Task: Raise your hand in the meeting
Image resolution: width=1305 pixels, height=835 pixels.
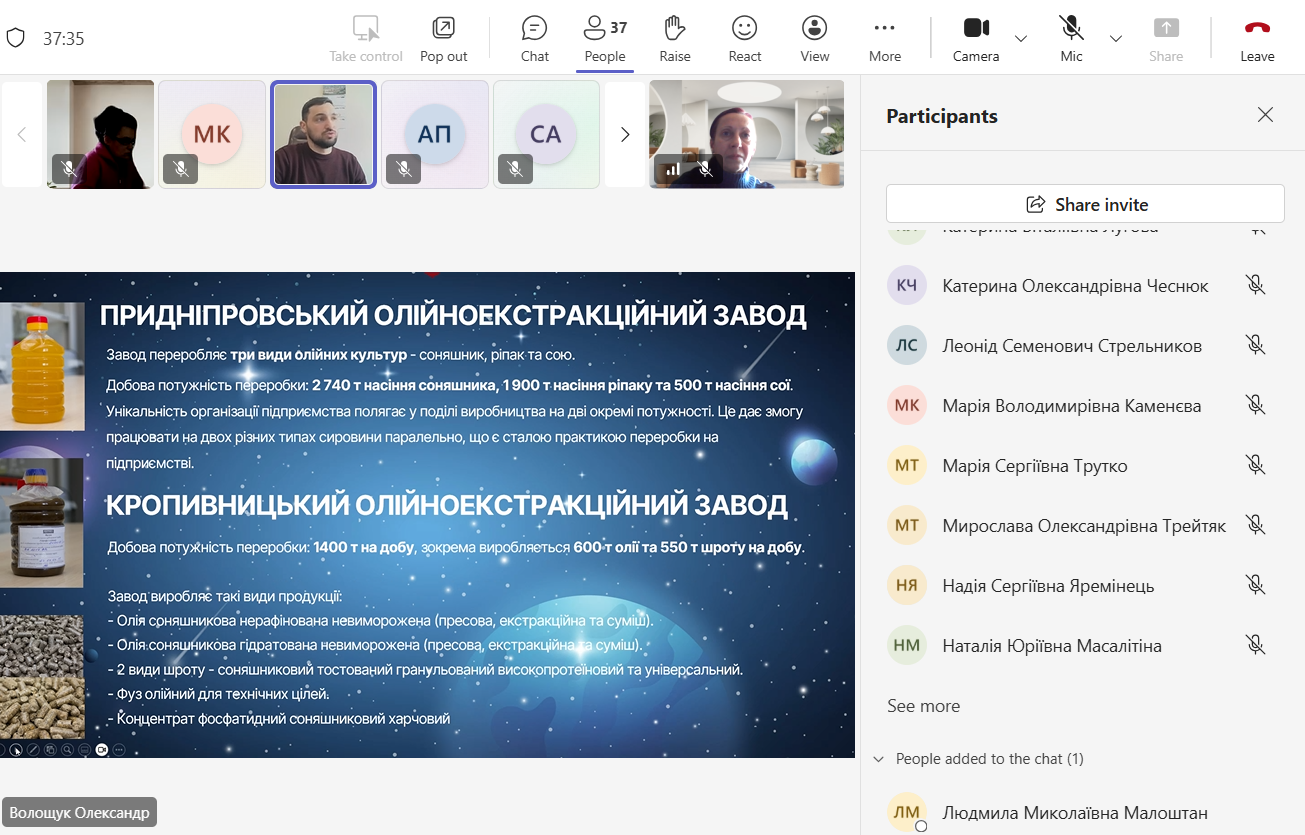Action: tap(674, 38)
